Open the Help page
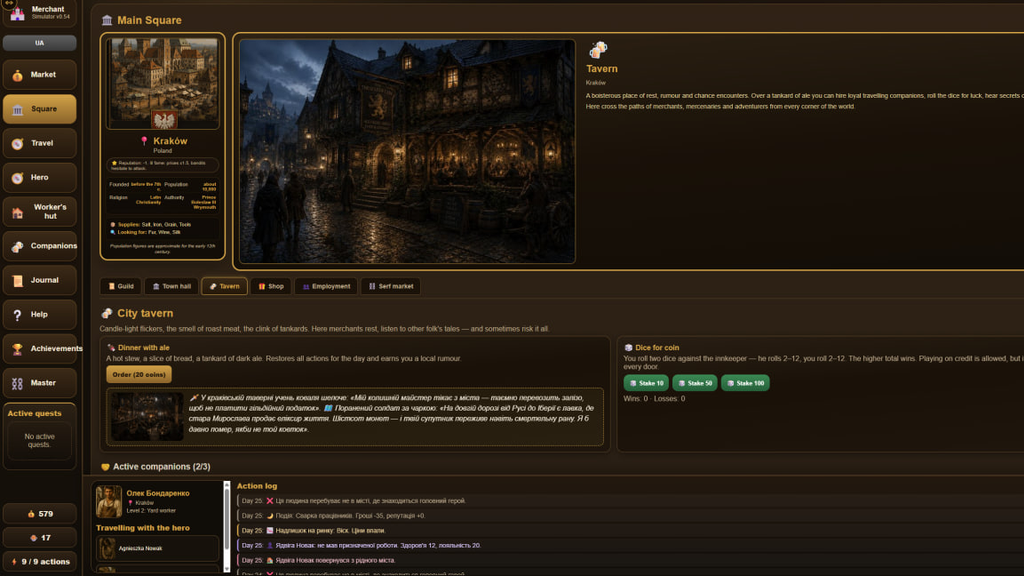 39,314
